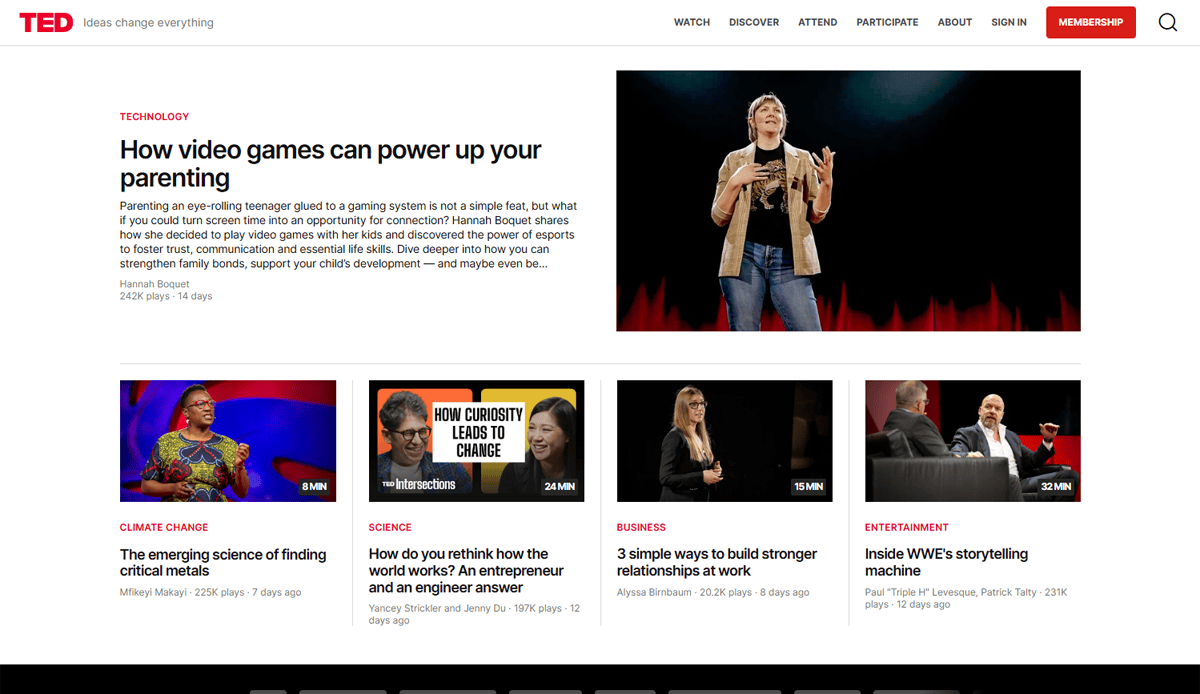Click the TED logo
This screenshot has height=694, width=1200.
click(46, 21)
